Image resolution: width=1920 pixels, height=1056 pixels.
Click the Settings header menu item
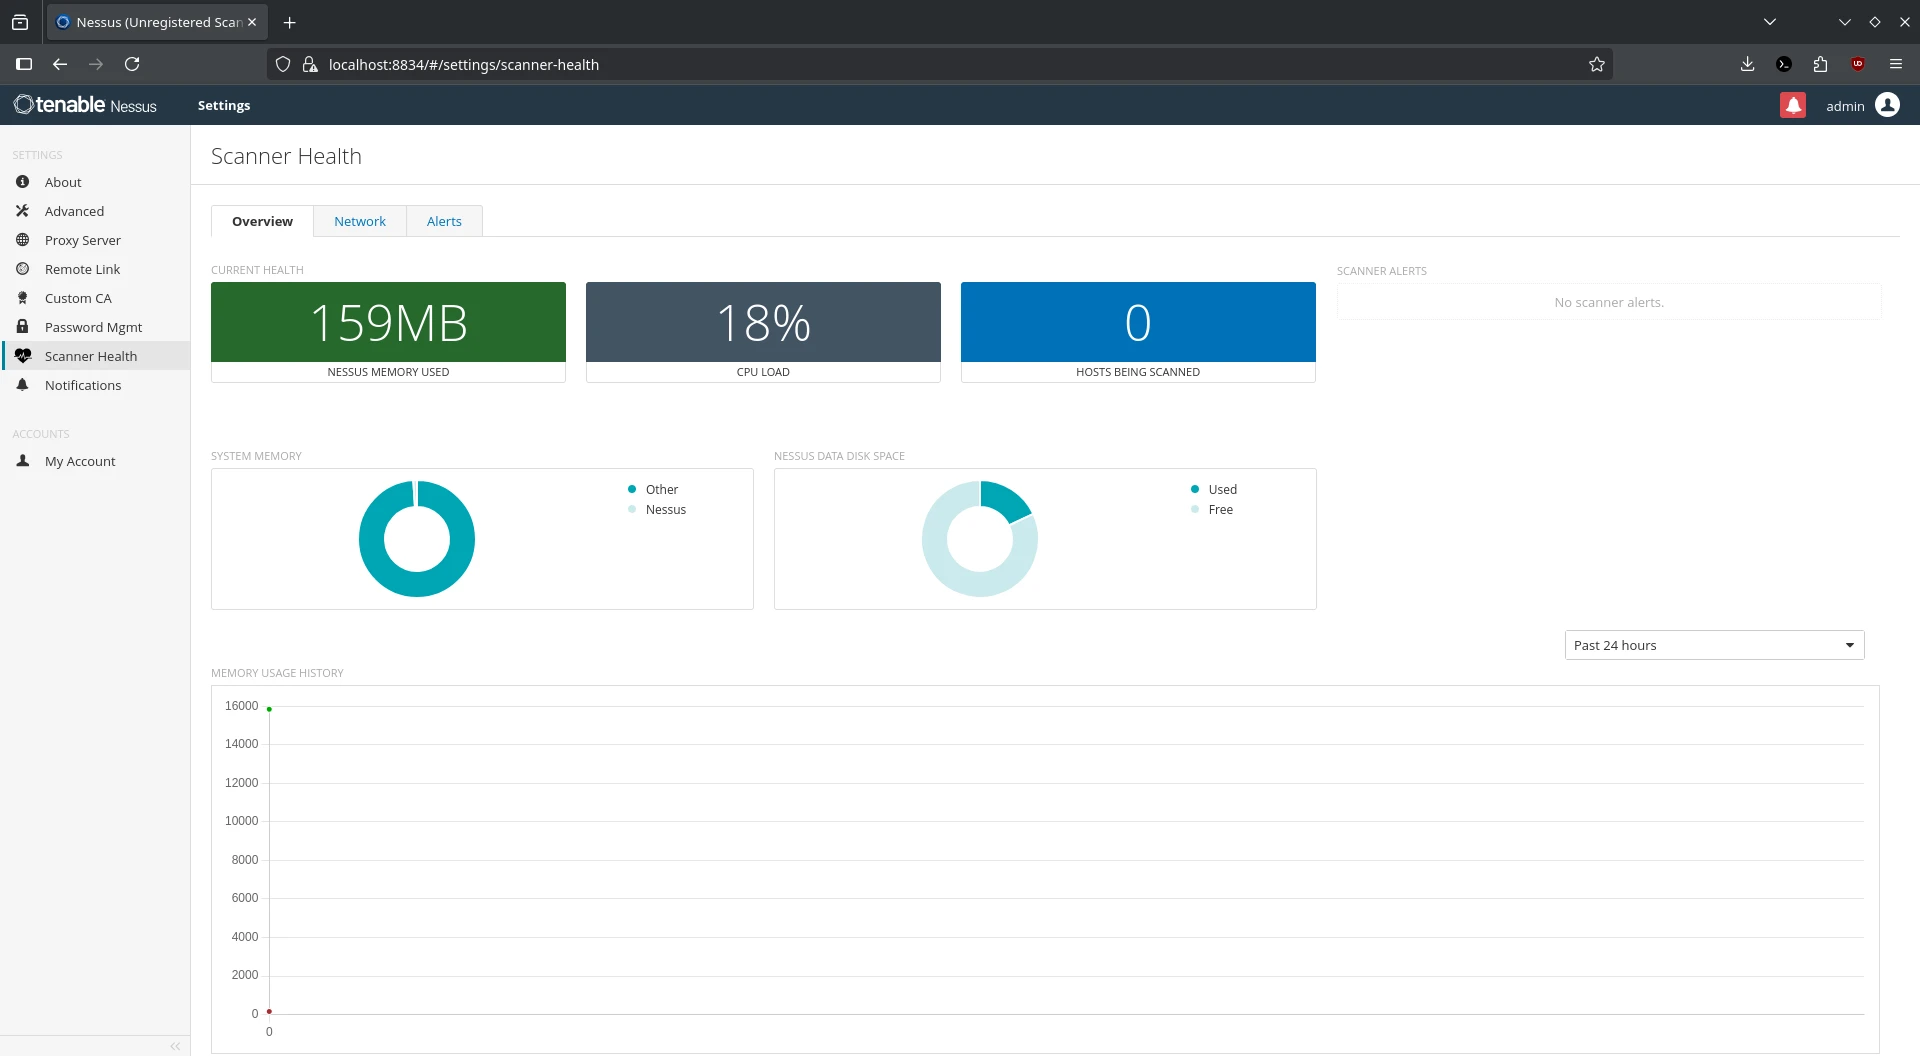[x=224, y=105]
